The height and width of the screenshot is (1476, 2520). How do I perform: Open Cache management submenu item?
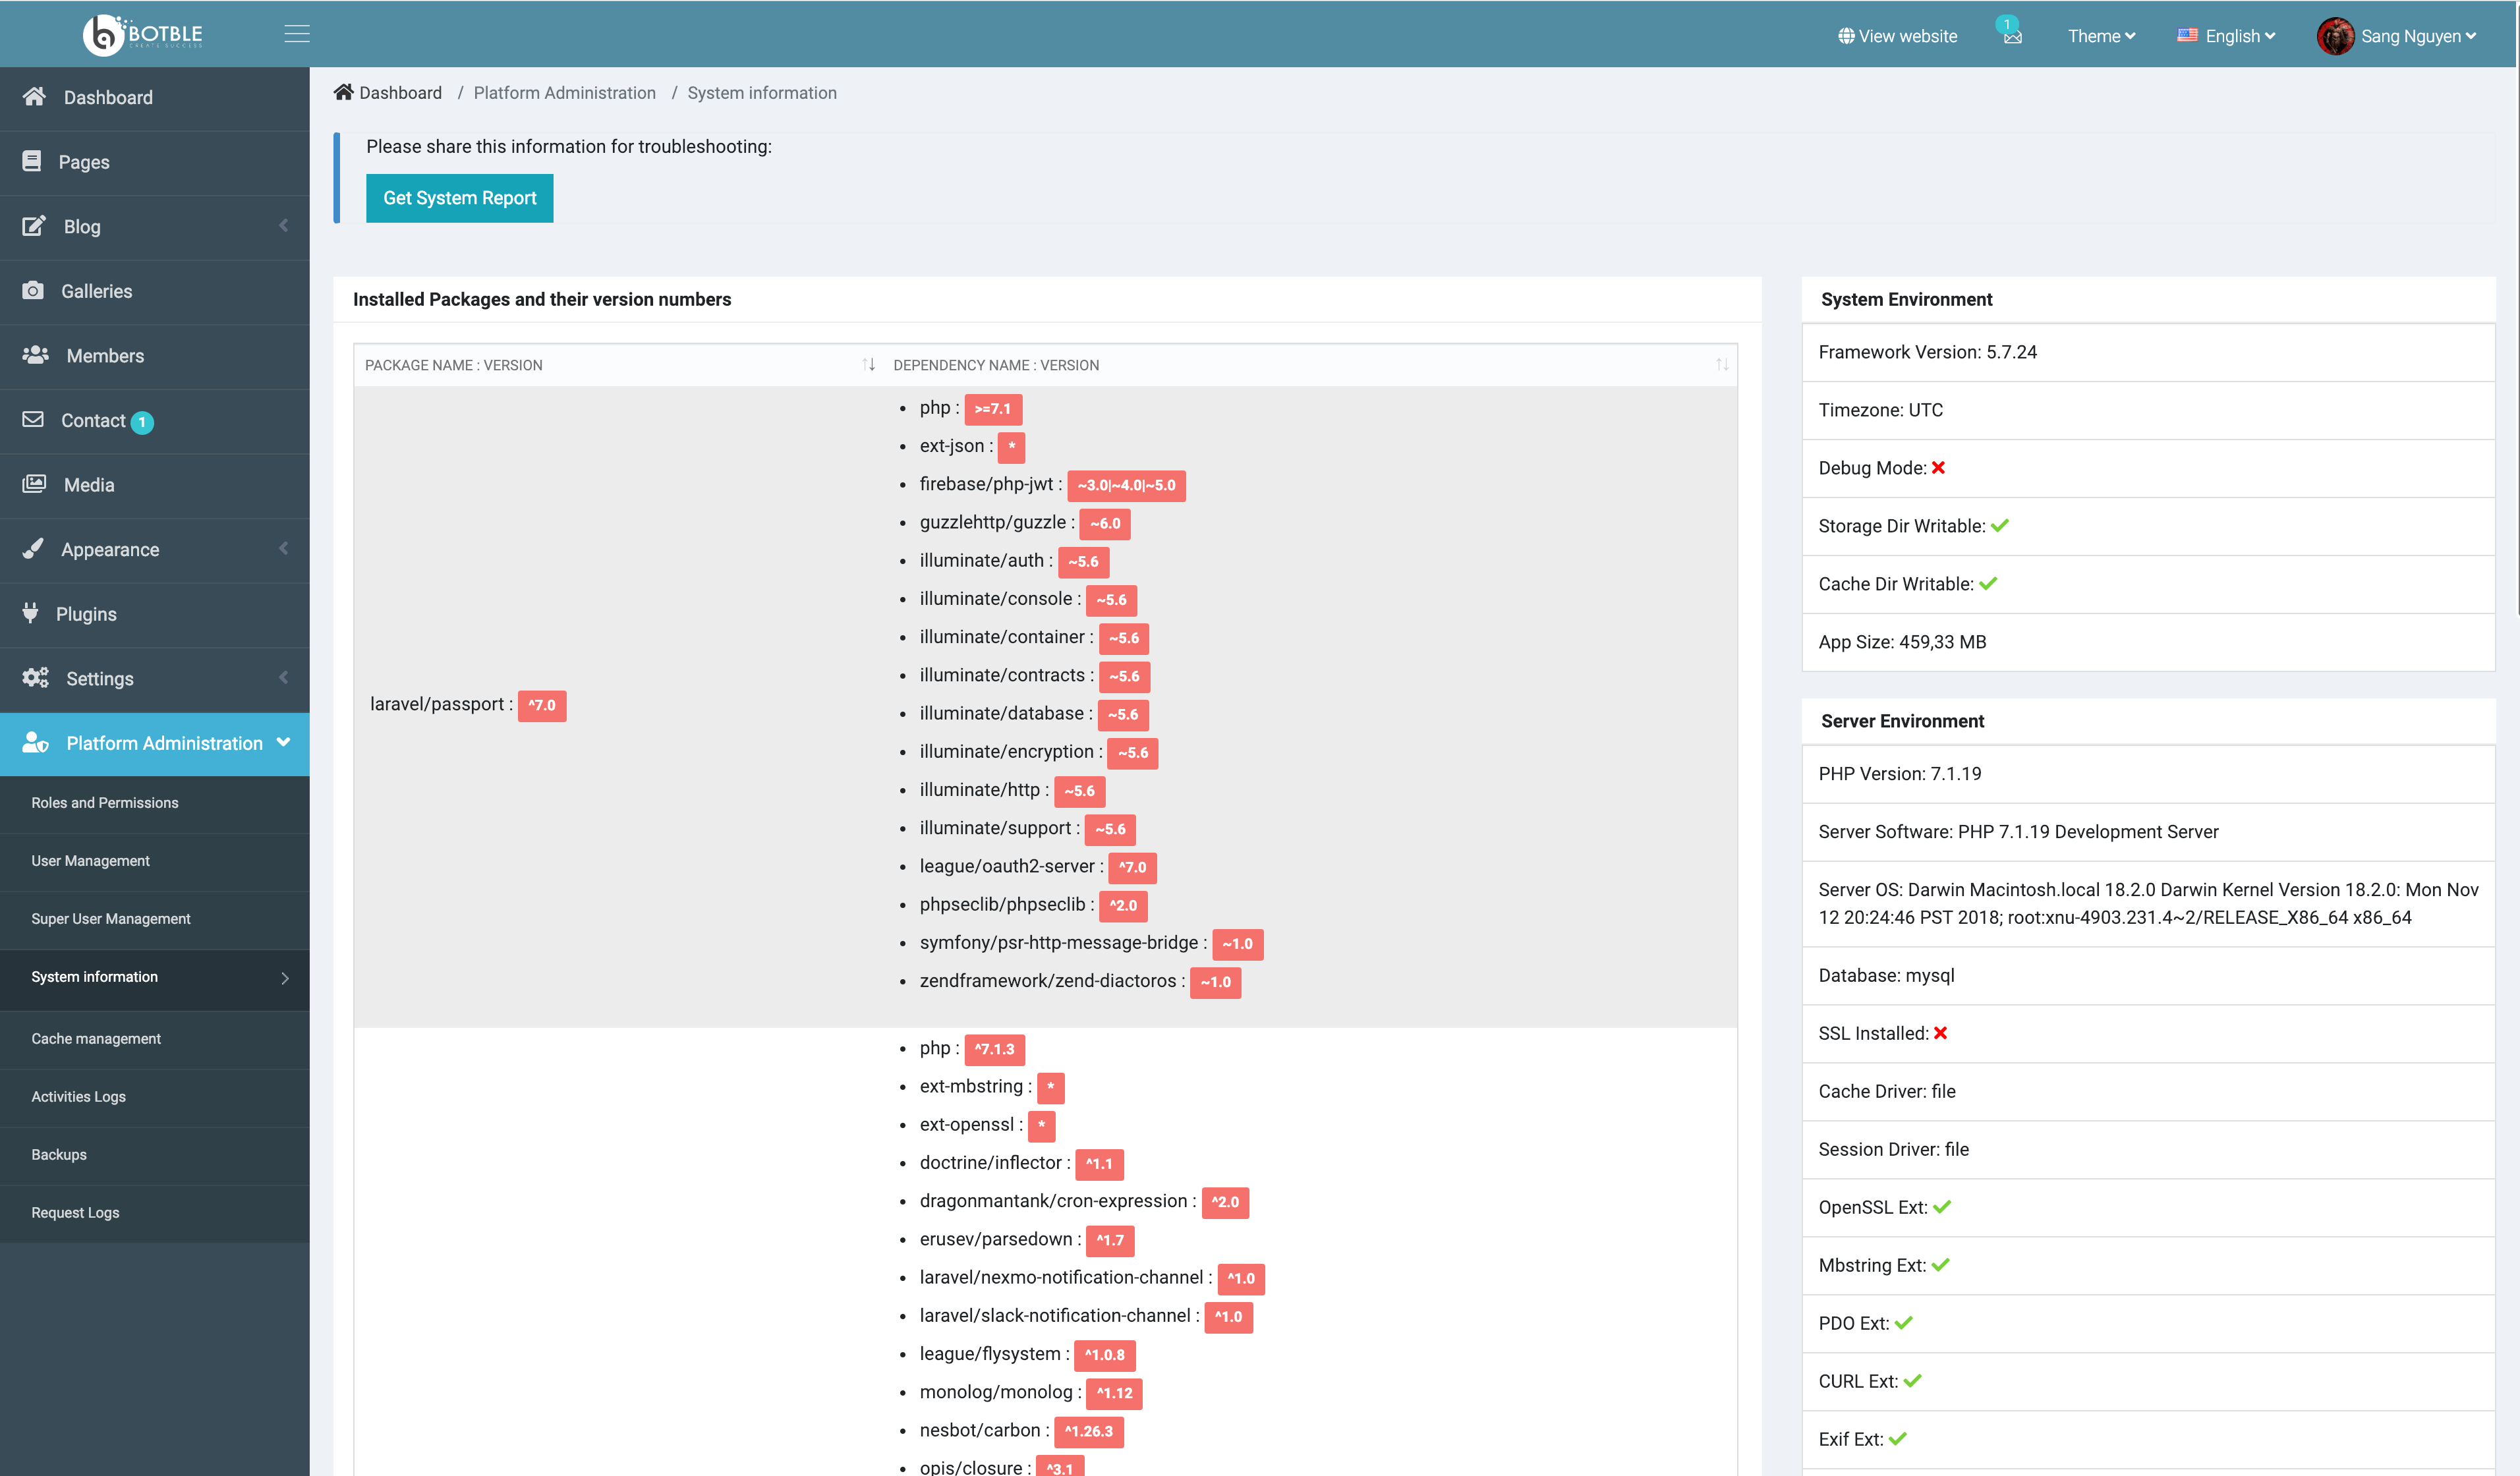tap(96, 1038)
